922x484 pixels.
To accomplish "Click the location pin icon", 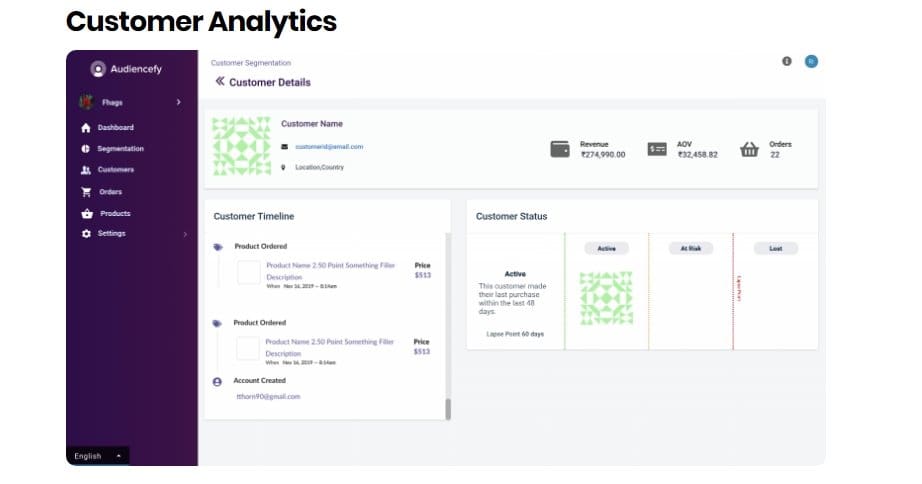I will pos(285,167).
